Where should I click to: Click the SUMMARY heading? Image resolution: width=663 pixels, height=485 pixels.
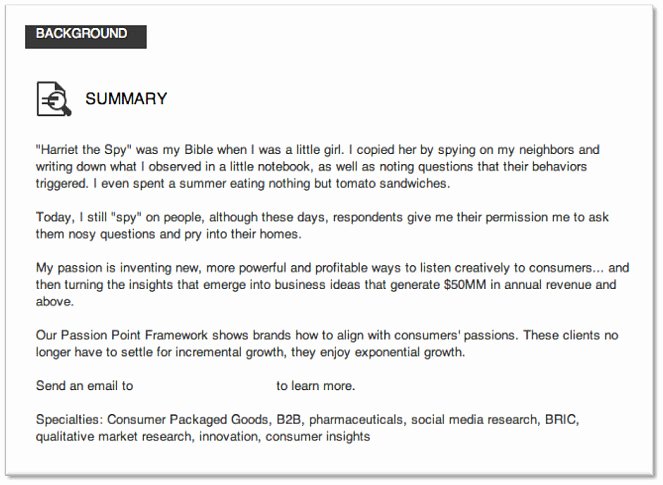pyautogui.click(x=126, y=99)
